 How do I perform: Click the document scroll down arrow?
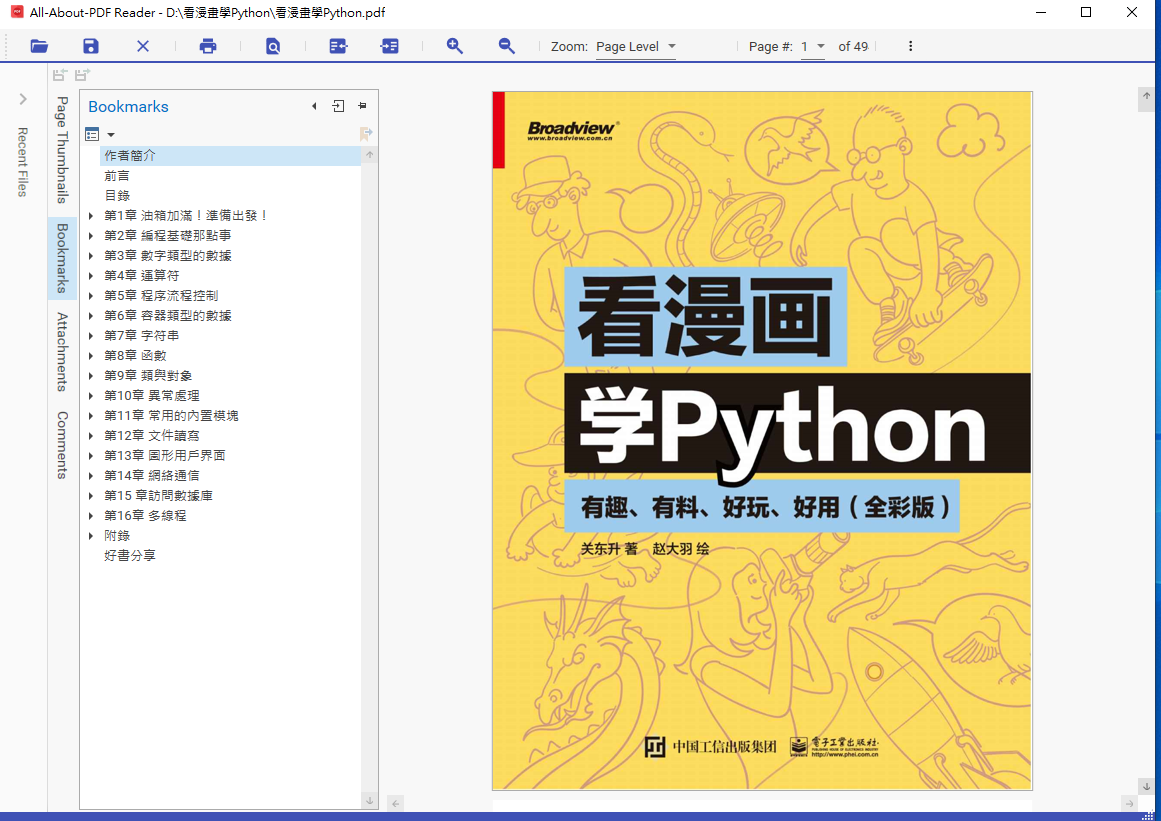coord(1146,787)
